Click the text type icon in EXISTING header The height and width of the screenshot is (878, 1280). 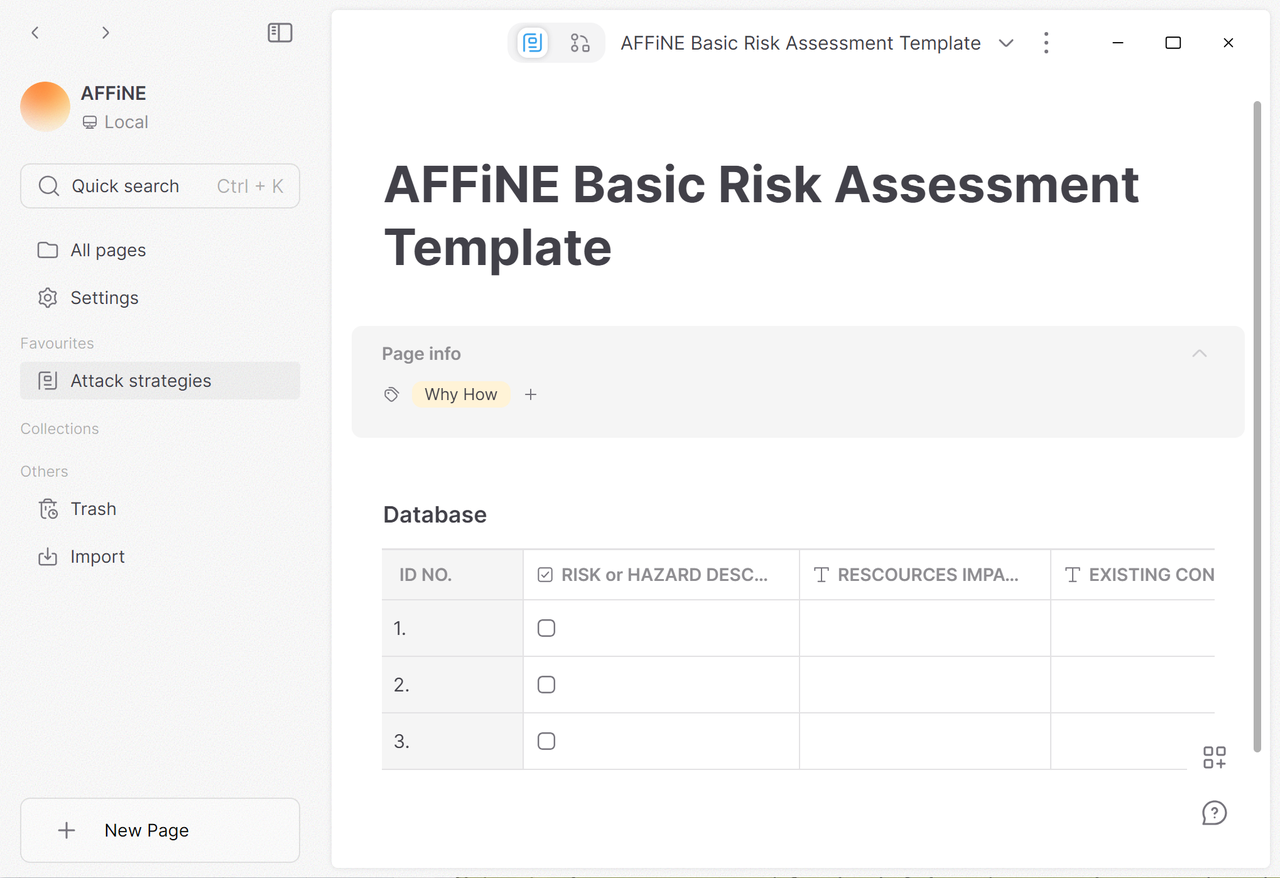[x=1072, y=575]
